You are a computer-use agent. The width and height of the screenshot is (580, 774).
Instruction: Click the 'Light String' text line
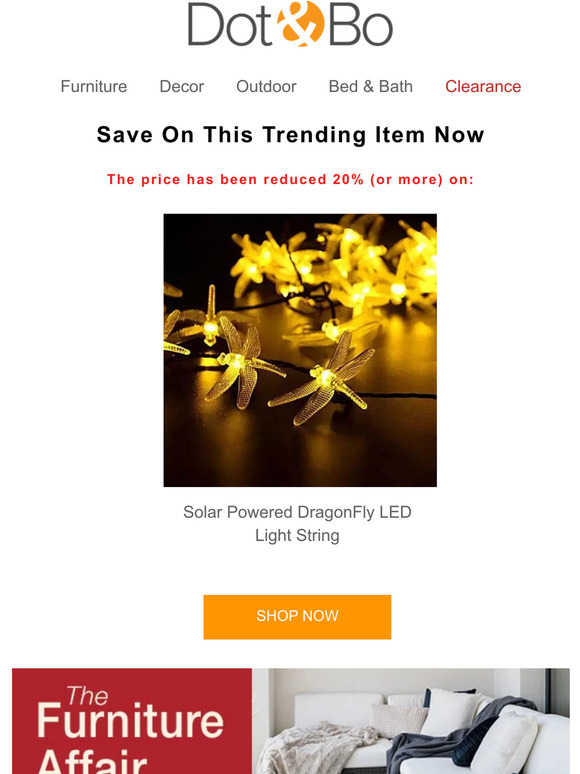pyautogui.click(x=297, y=536)
